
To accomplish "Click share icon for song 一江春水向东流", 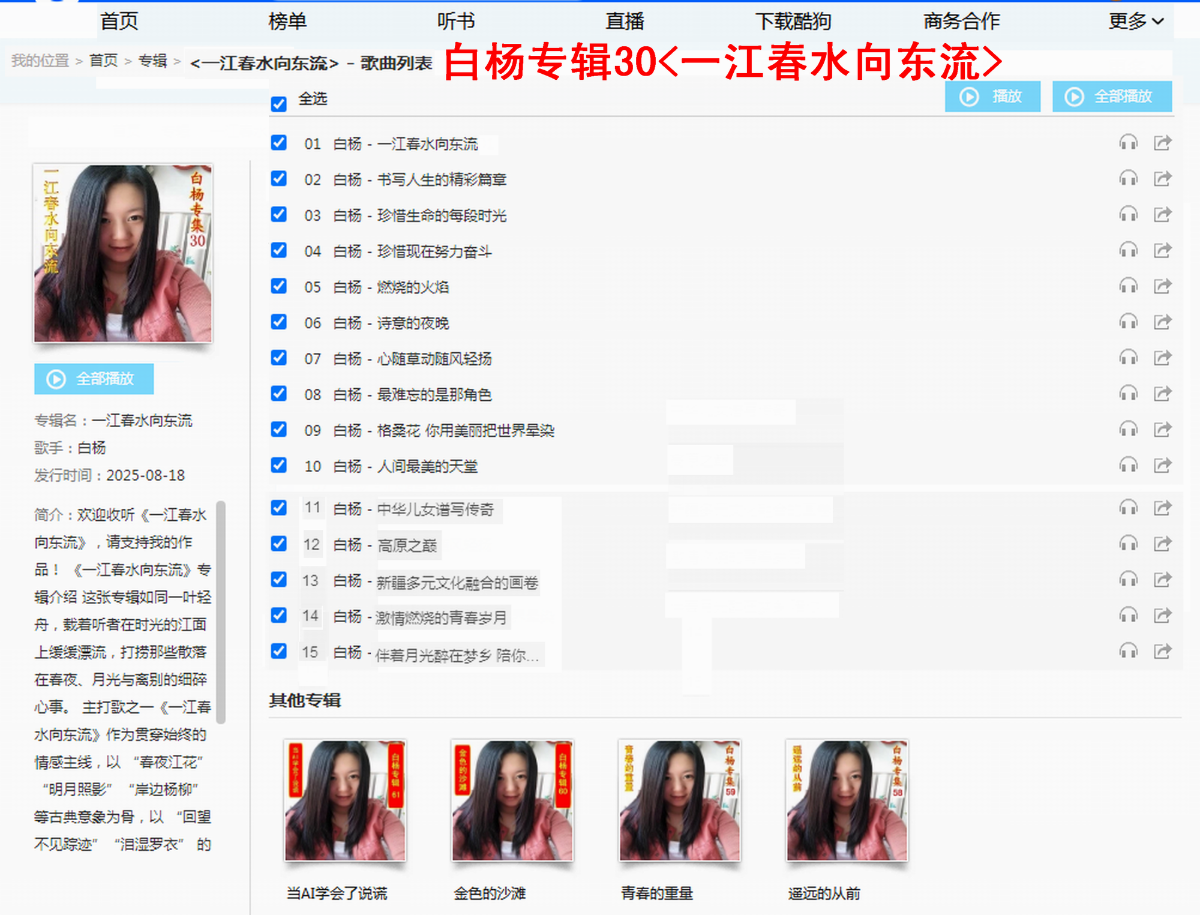I will click(1162, 143).
